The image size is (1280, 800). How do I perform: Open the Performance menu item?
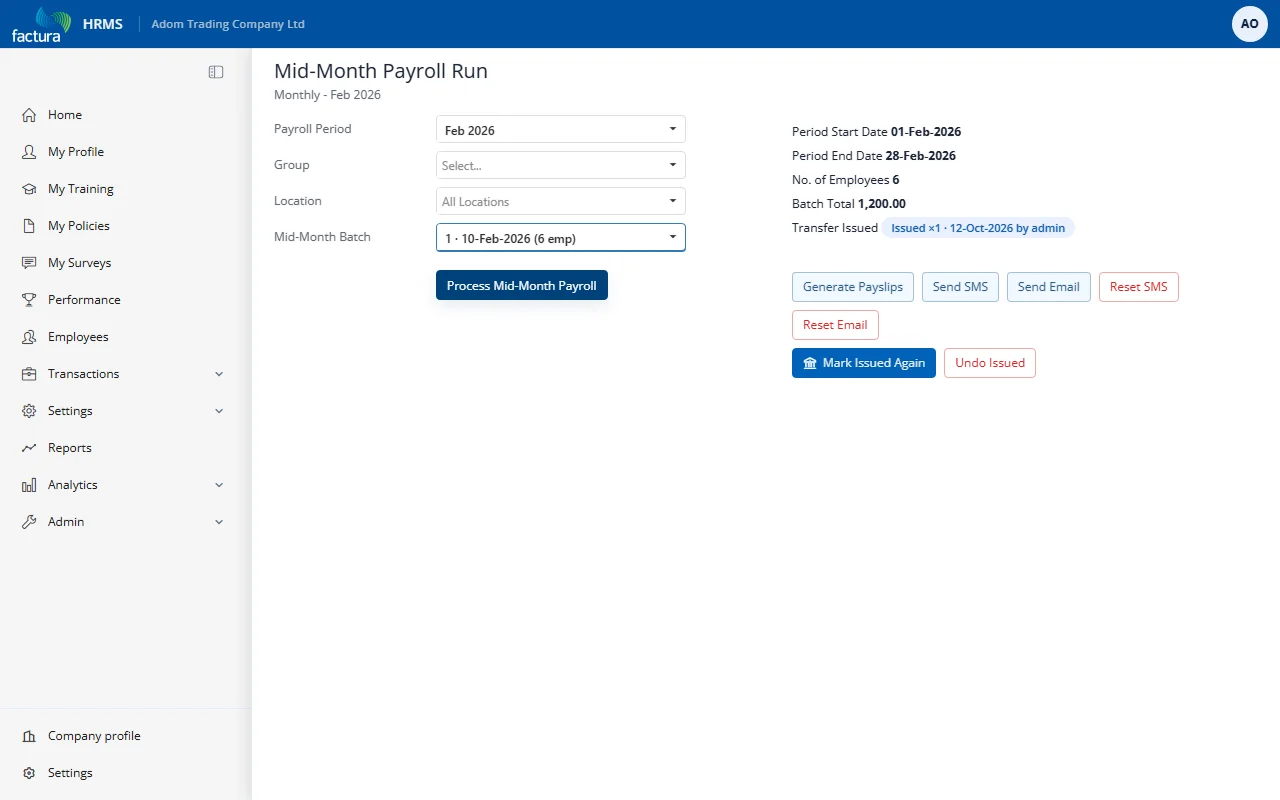coord(84,300)
